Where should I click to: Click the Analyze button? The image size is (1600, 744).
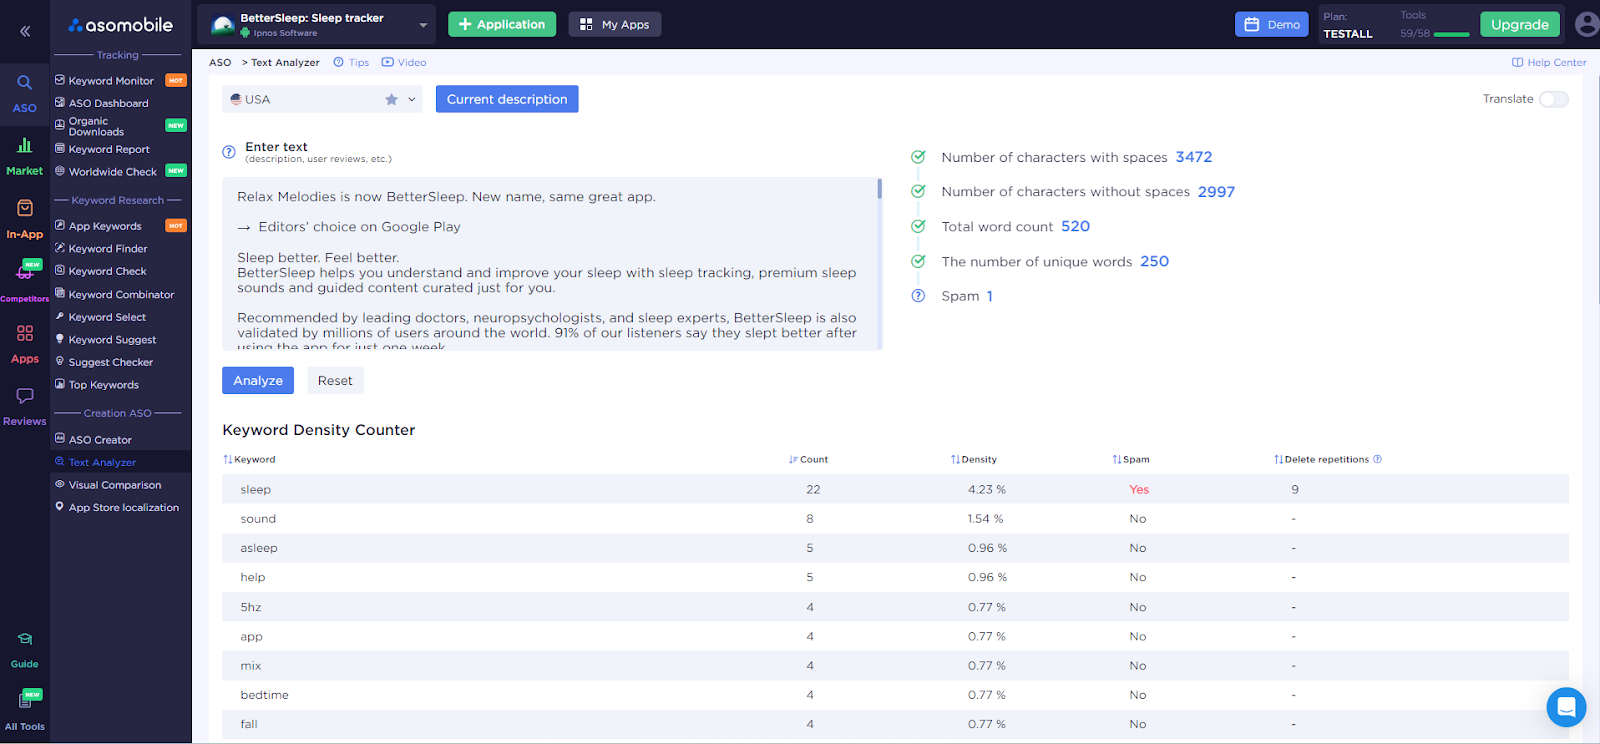coord(258,380)
